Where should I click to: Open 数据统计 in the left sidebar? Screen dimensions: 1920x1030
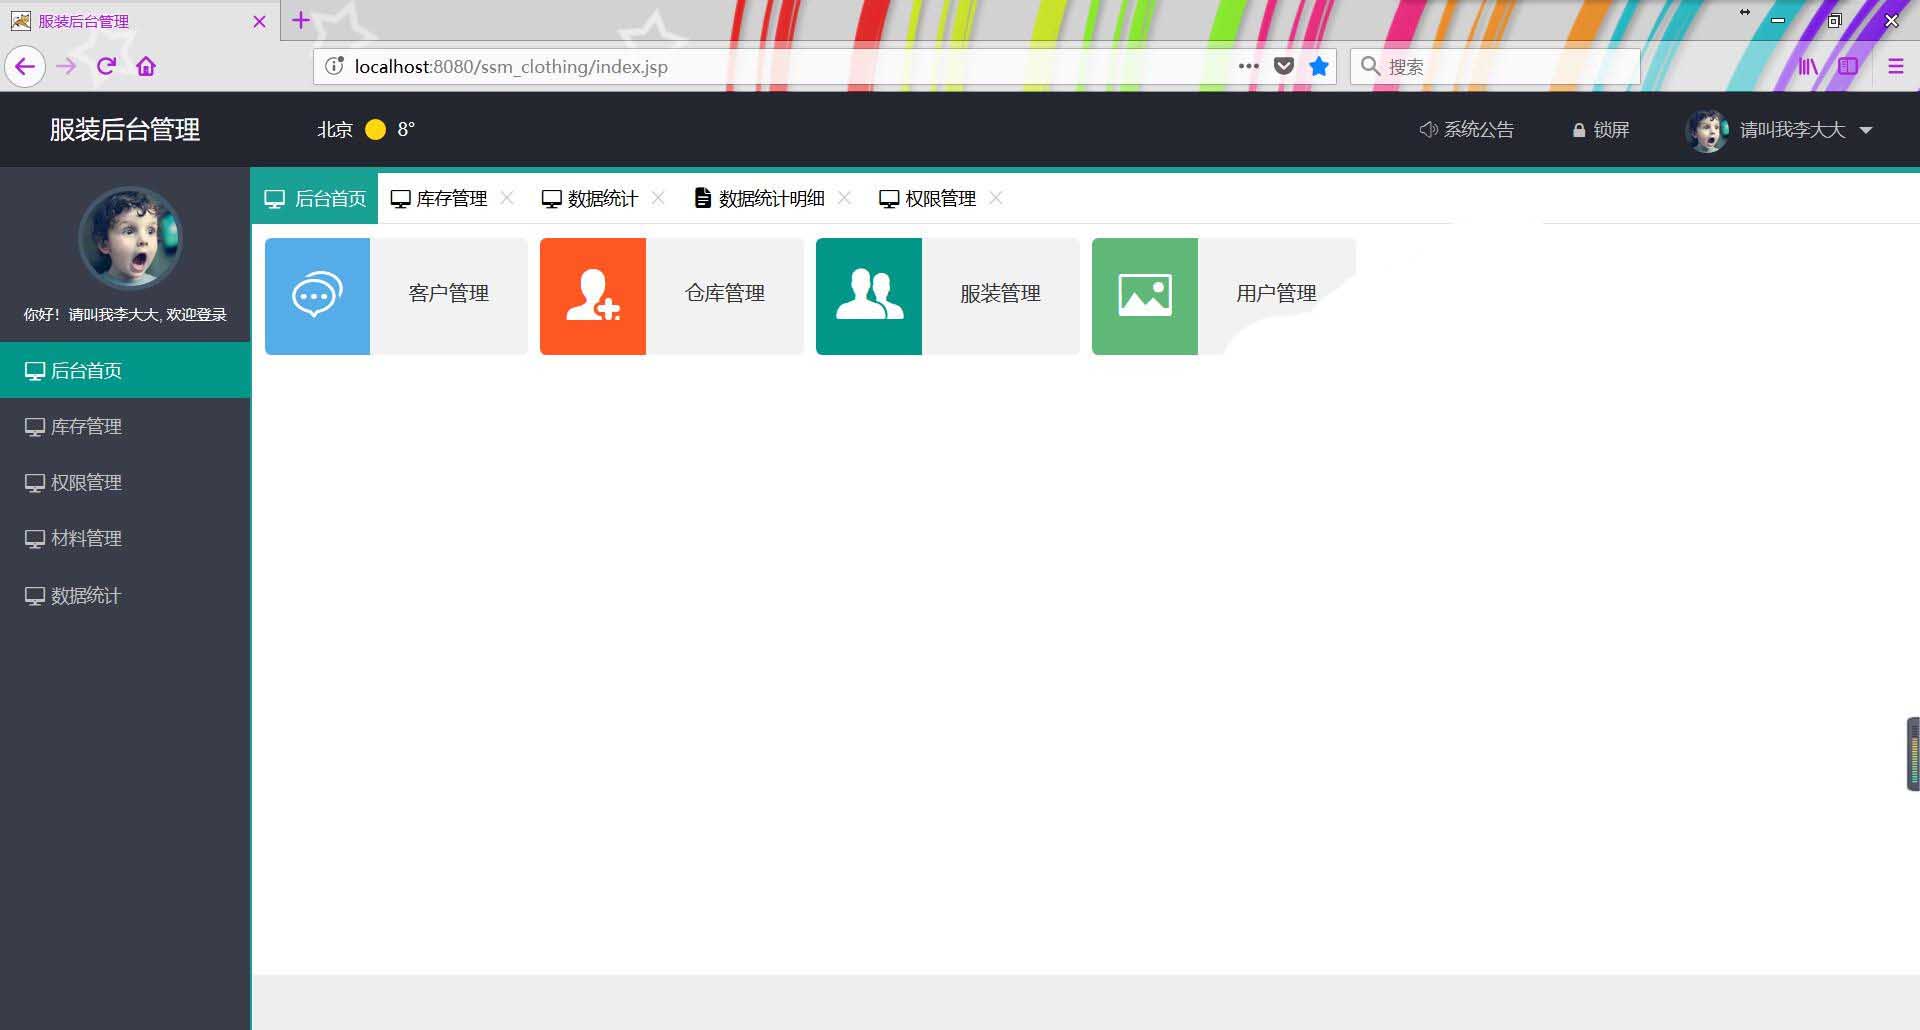point(125,595)
